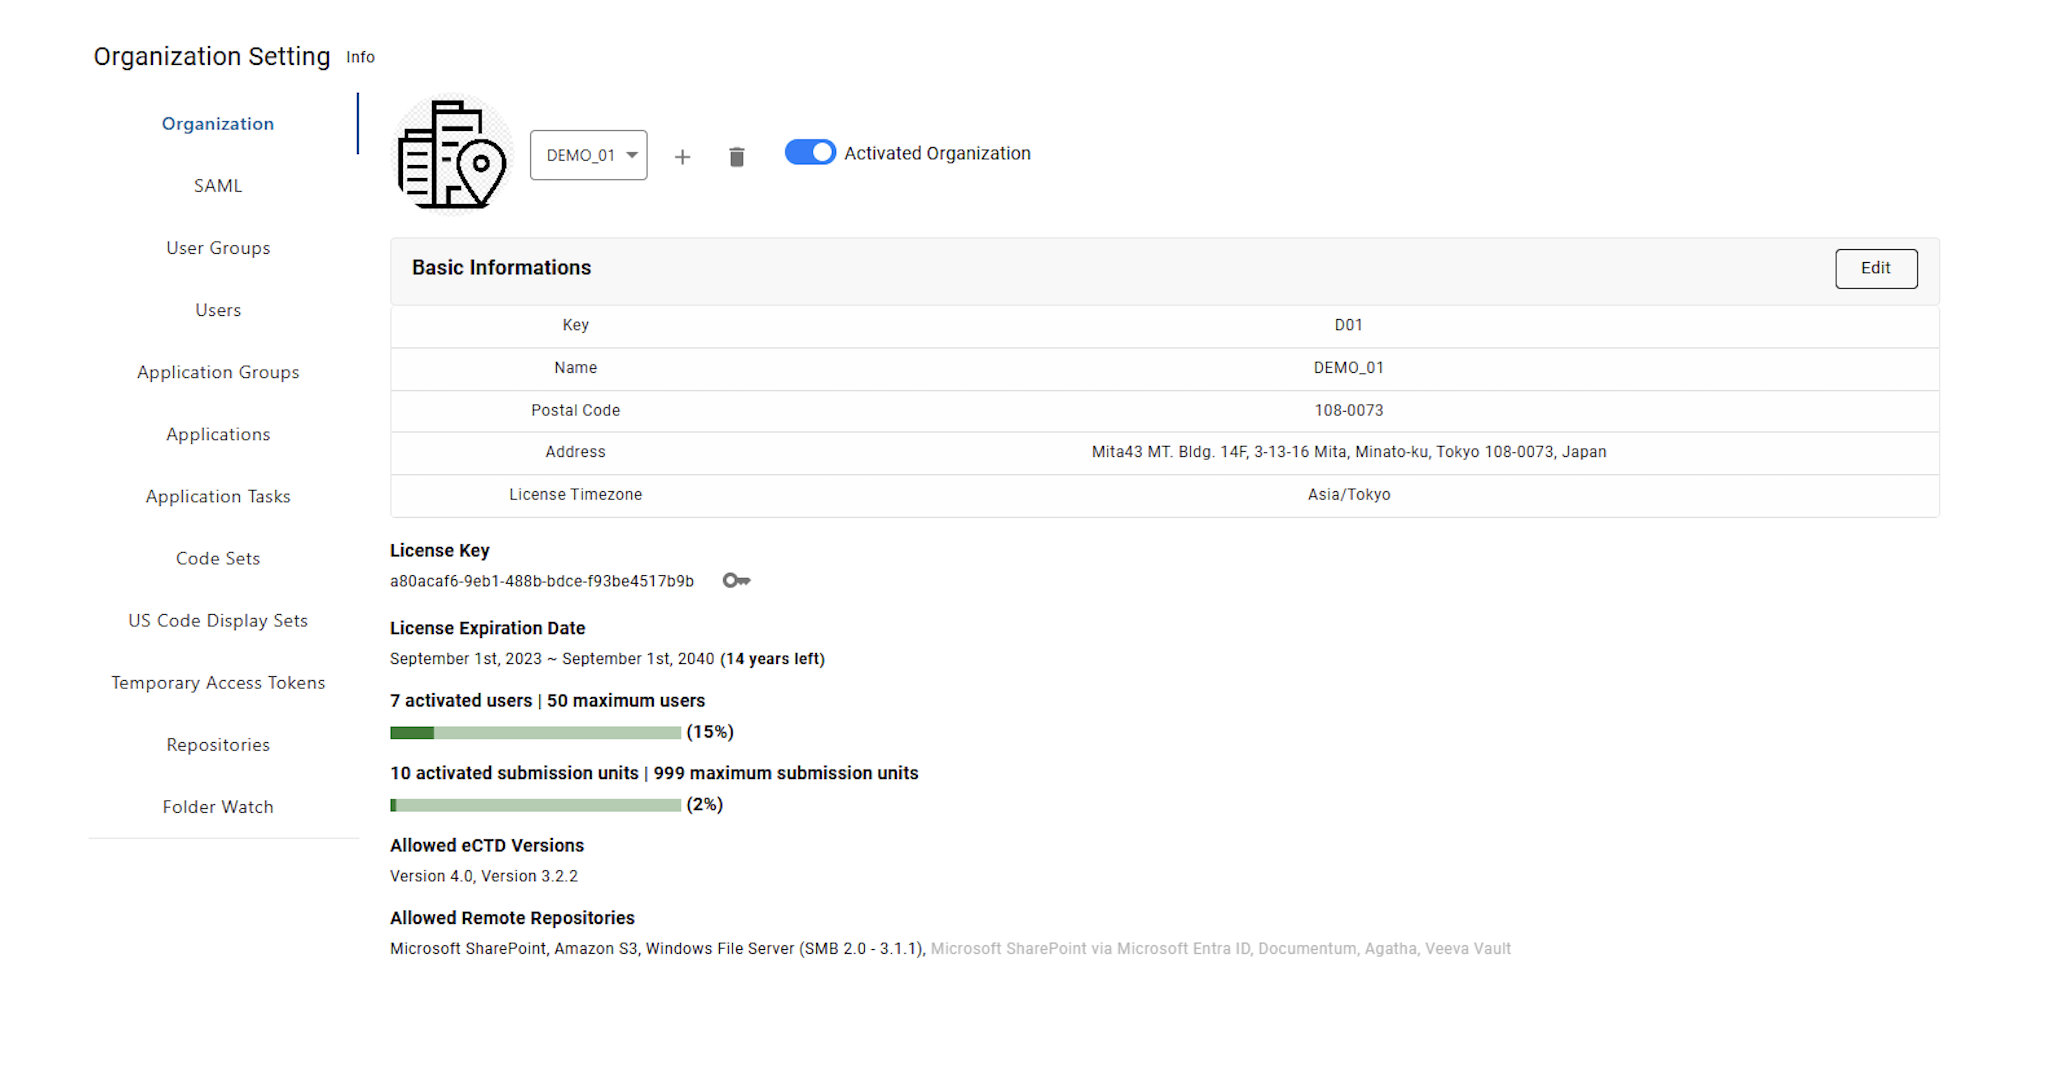Click the Info link beside Organization Setting
Screen dimensions: 2064x1076
click(360, 57)
